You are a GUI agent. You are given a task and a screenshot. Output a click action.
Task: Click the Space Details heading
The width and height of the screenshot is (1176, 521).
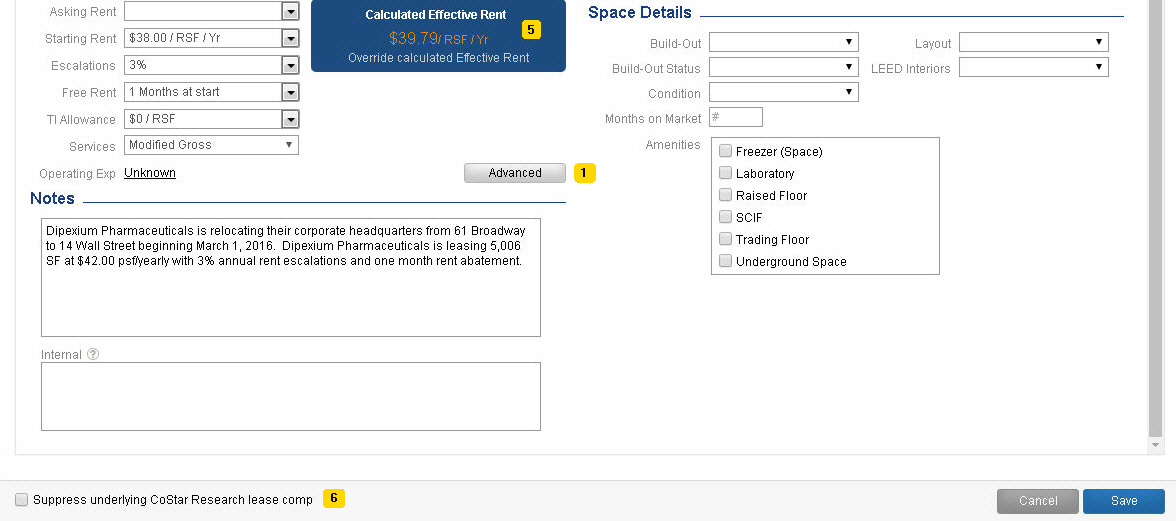640,13
